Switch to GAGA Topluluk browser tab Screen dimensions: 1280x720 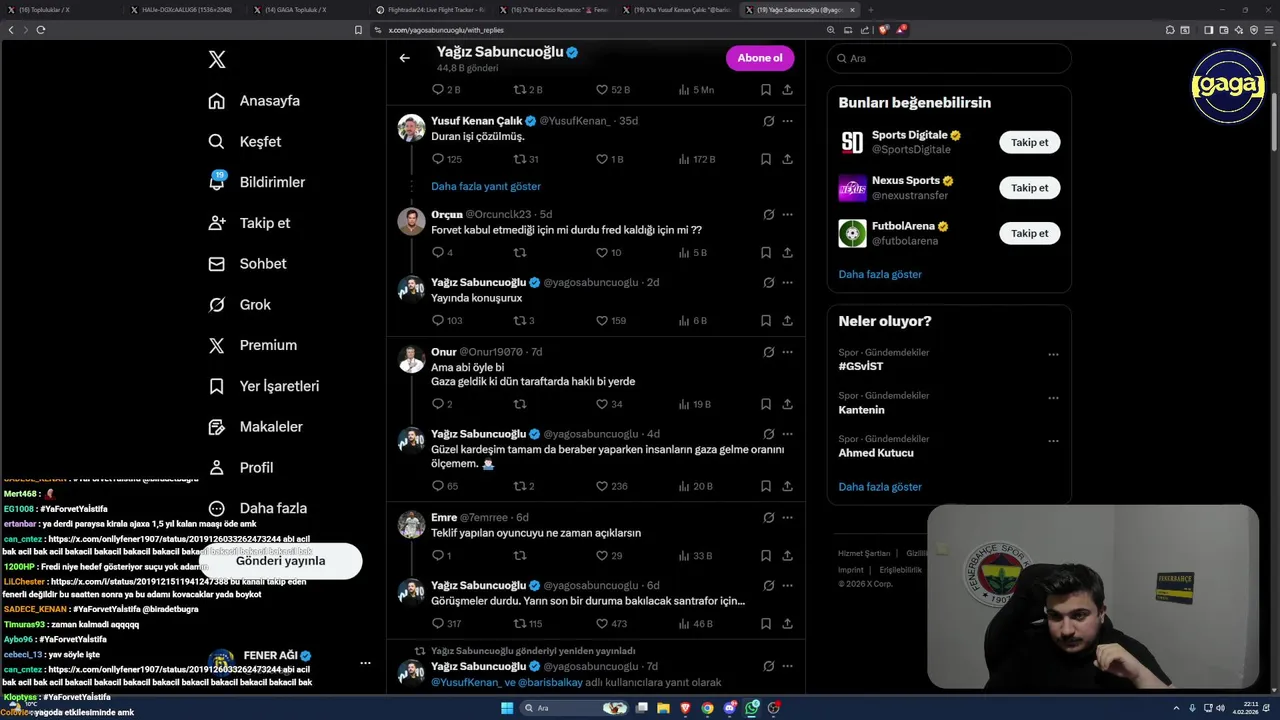pyautogui.click(x=305, y=10)
